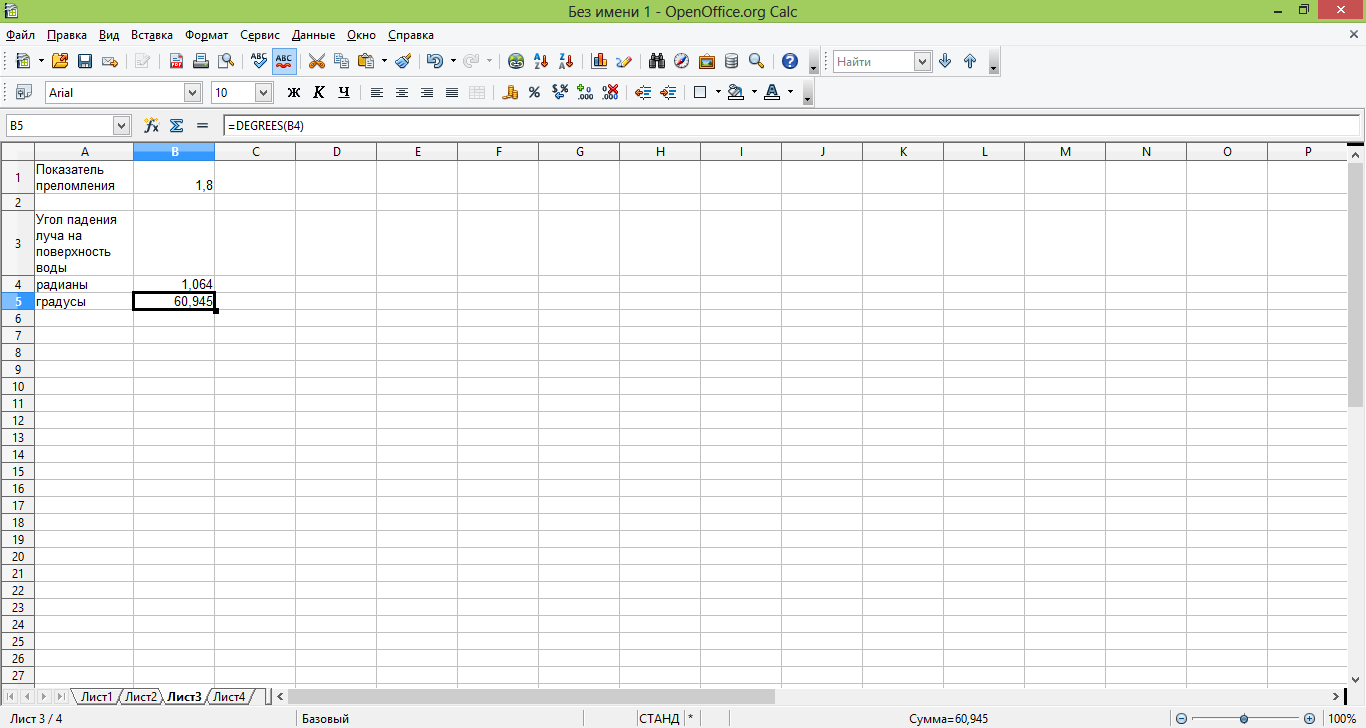This screenshot has height=728, width=1366.
Task: Show Draw Functions pencil icon
Action: pyautogui.click(x=625, y=61)
